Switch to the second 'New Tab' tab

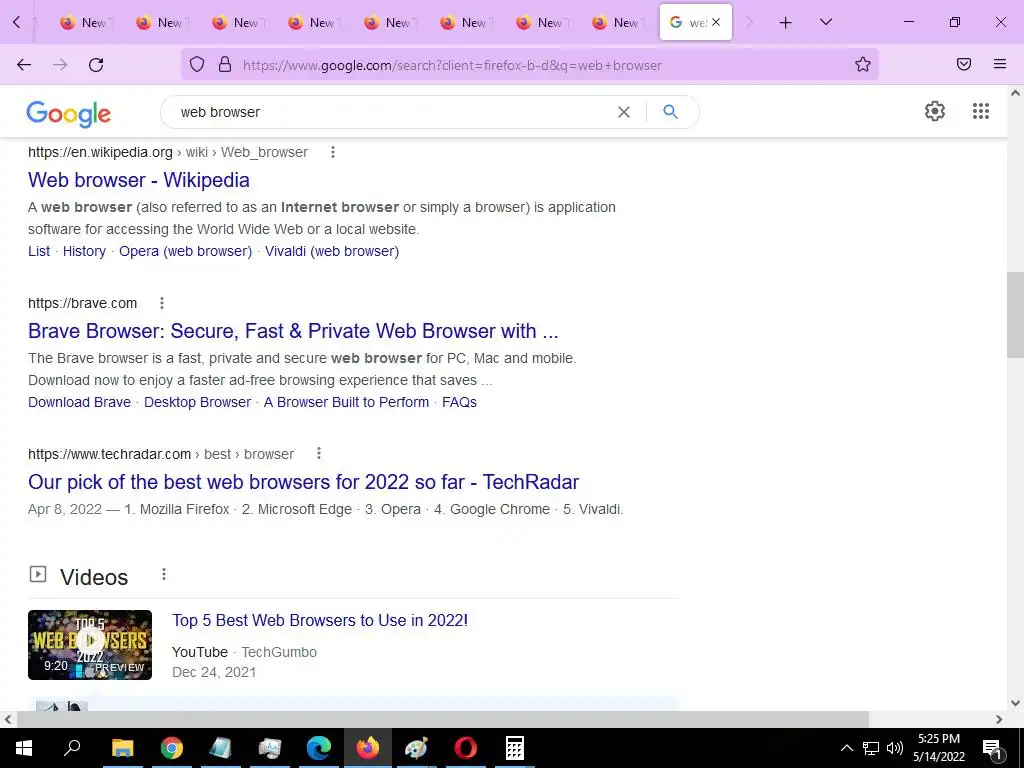[x=161, y=22]
